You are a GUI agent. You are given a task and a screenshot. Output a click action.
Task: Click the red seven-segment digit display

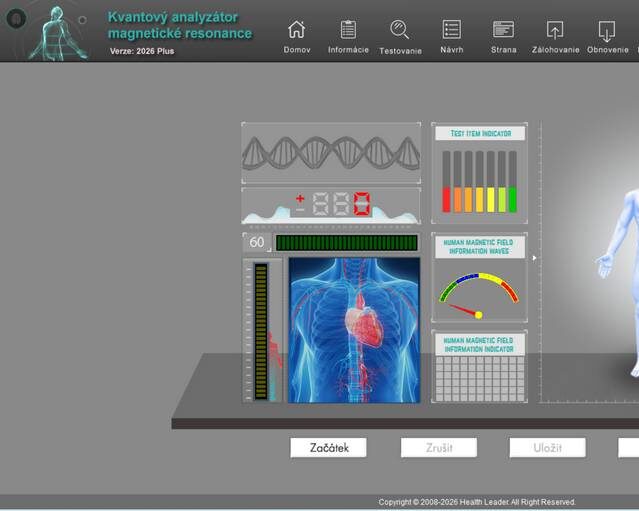coord(362,204)
